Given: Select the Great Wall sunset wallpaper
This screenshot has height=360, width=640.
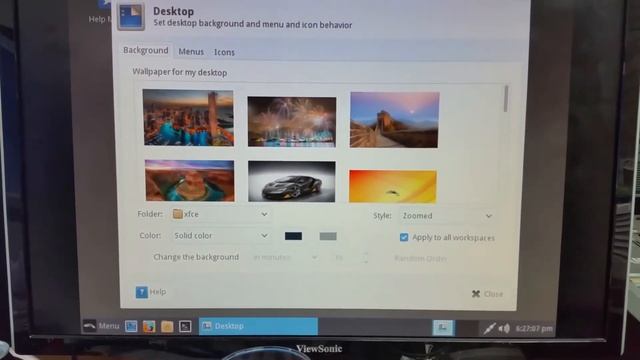Looking at the screenshot, I should coord(395,120).
